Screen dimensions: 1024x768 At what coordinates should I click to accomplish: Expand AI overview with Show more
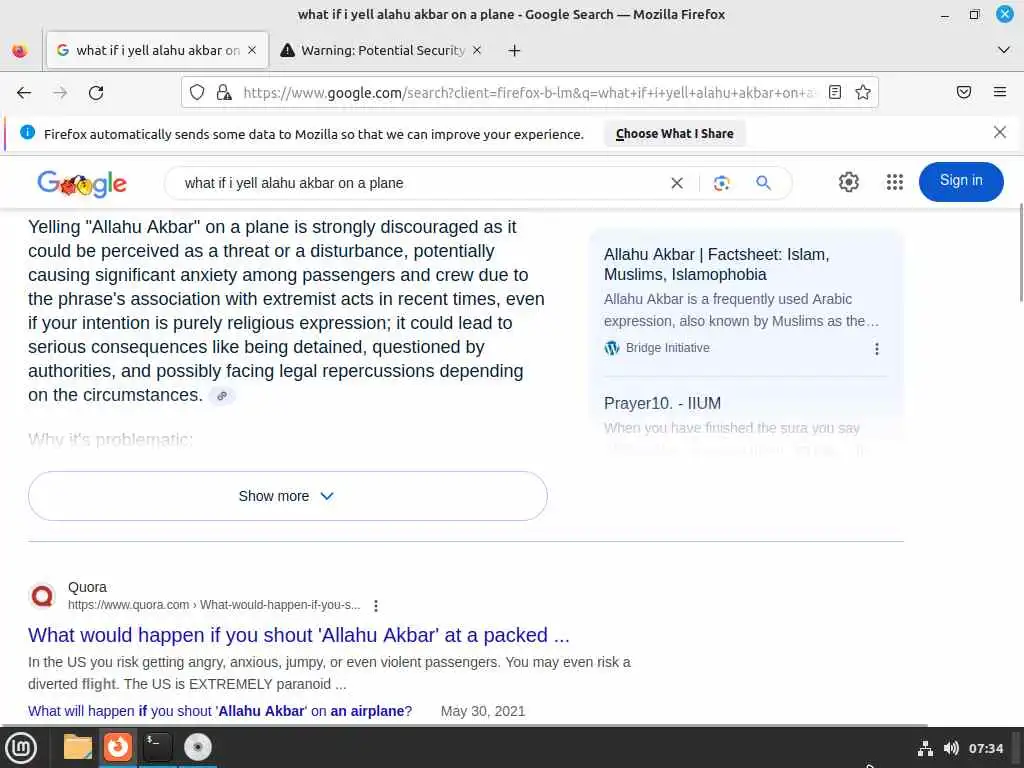tap(287, 496)
